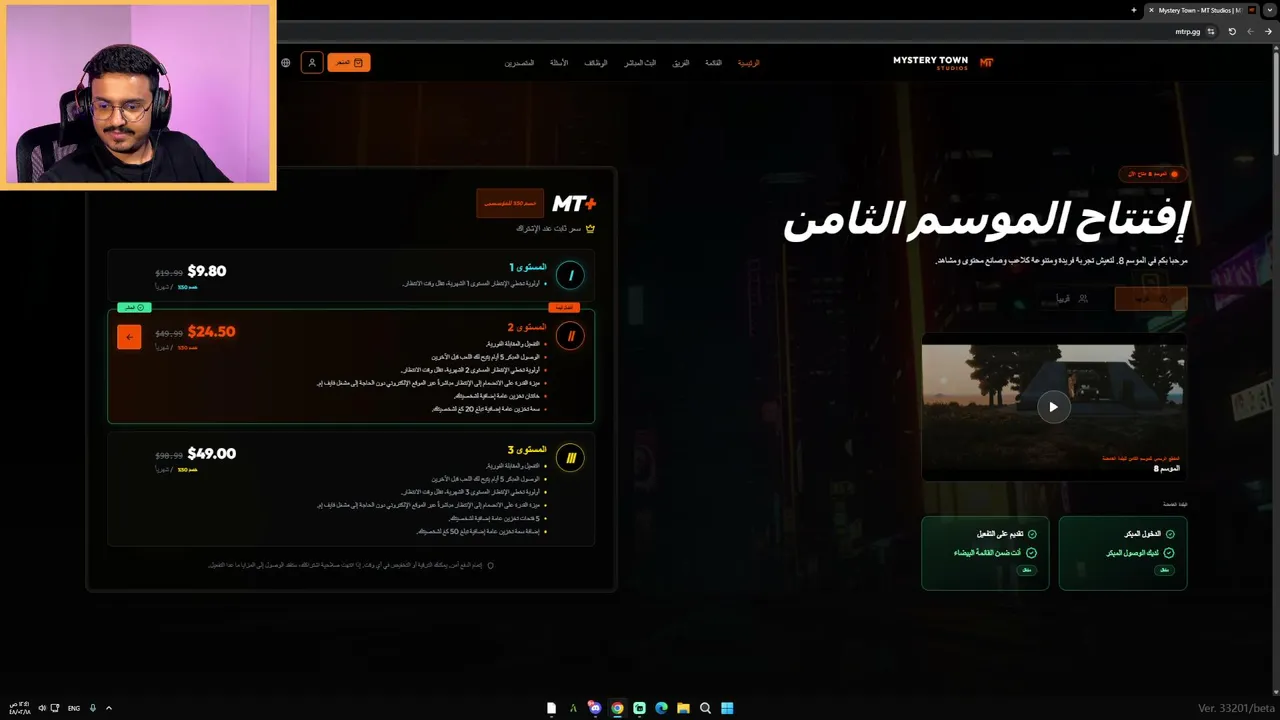
Task: Open the Windows Start button
Action: 727,708
